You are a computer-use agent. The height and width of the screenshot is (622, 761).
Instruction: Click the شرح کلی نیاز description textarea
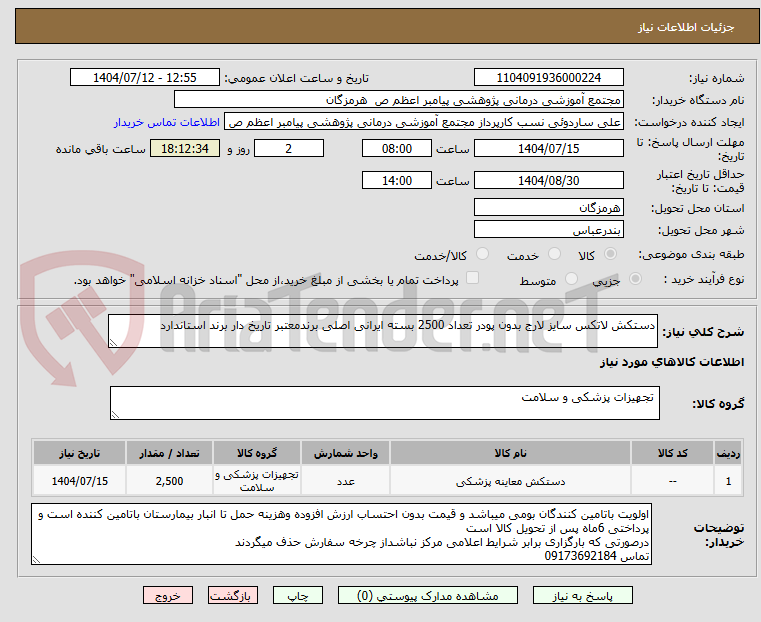tap(382, 331)
